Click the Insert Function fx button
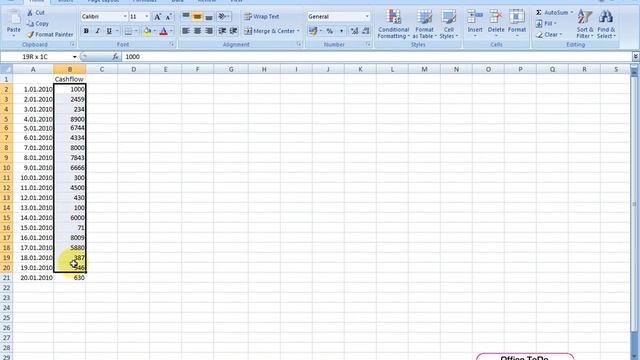 pyautogui.click(x=116, y=57)
